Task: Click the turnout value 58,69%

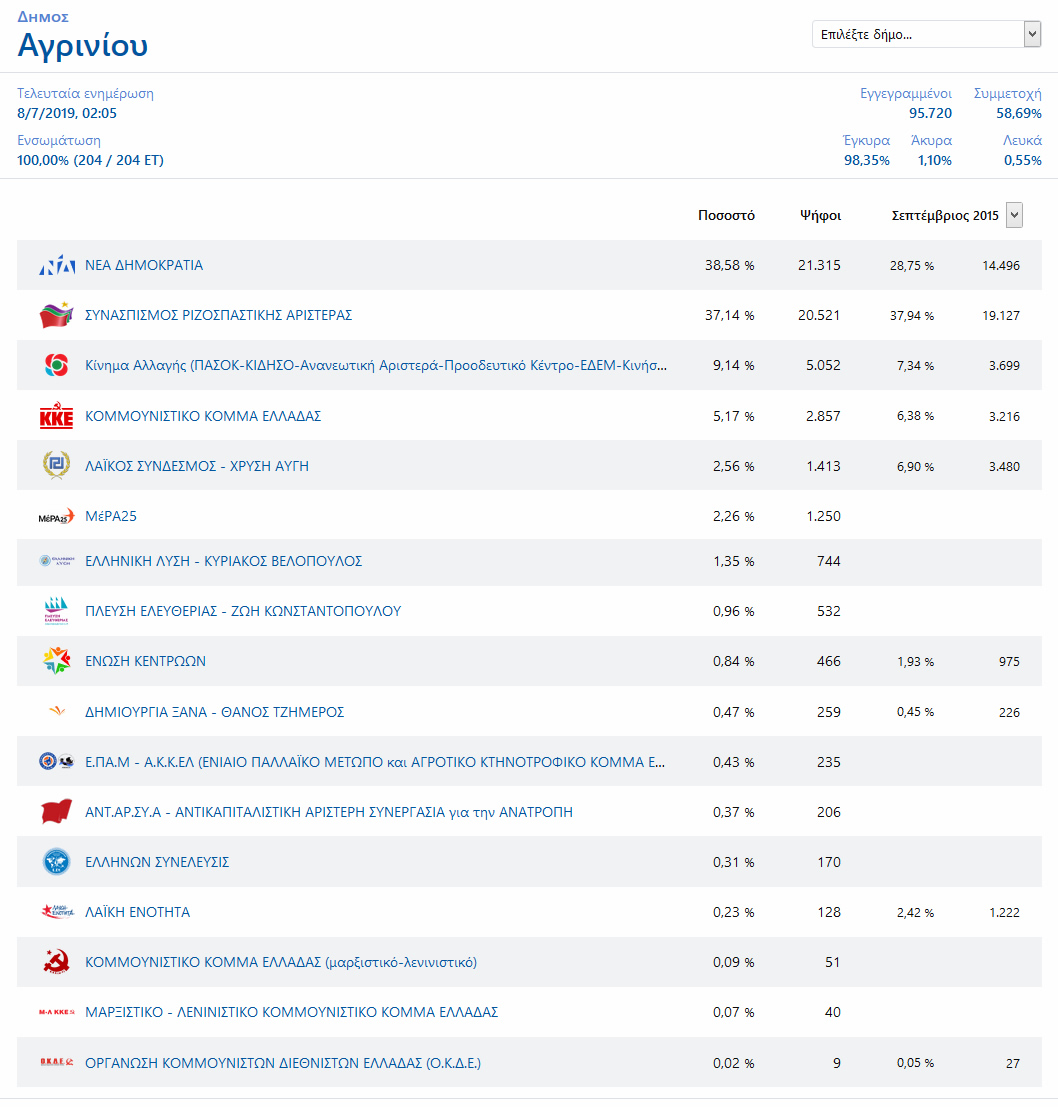Action: [x=1018, y=113]
